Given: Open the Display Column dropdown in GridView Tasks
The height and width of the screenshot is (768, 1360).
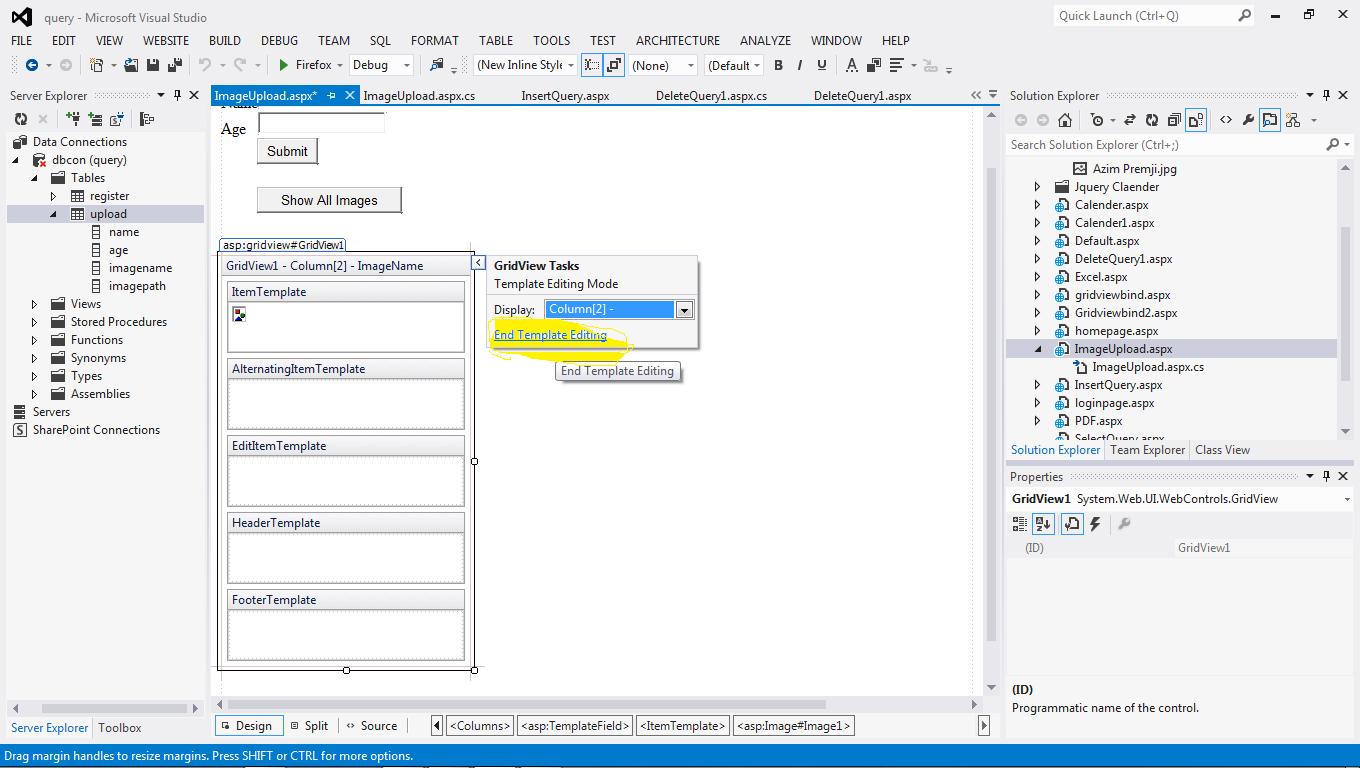Looking at the screenshot, I should (x=683, y=309).
